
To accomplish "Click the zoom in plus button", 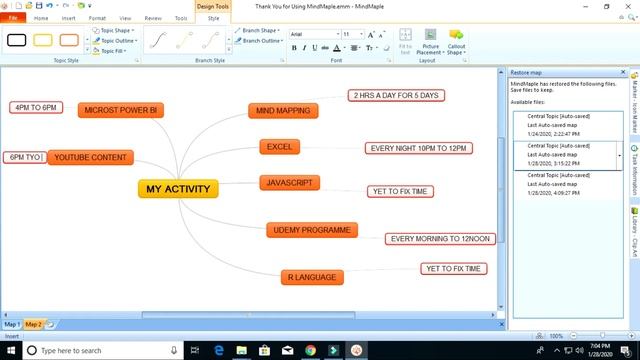I will click(631, 336).
